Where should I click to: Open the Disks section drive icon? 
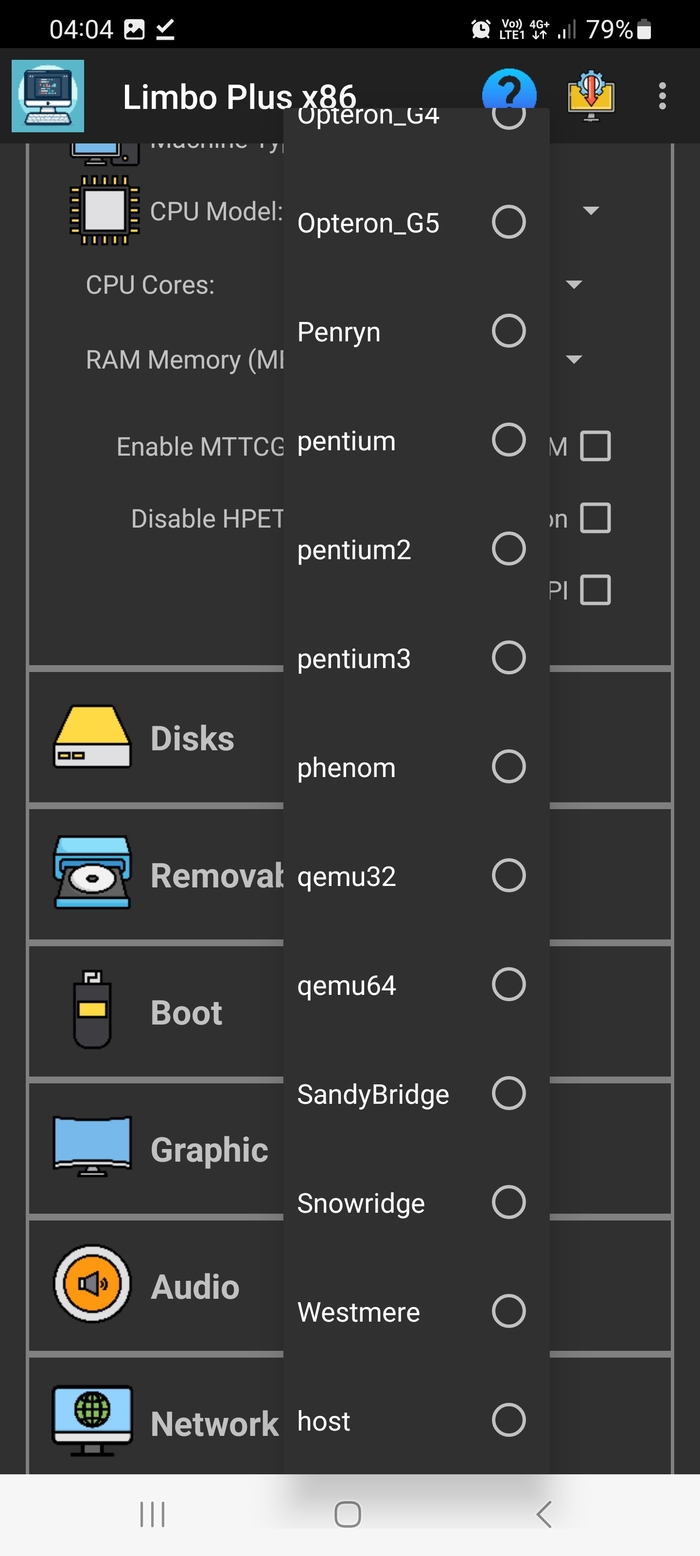92,738
